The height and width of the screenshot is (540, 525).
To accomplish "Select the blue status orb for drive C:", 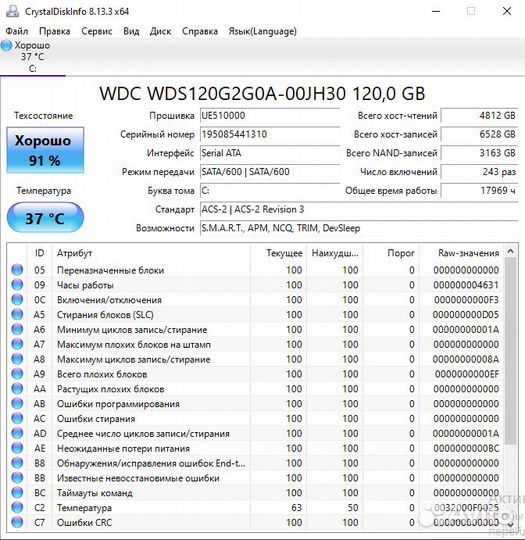I will (6, 45).
